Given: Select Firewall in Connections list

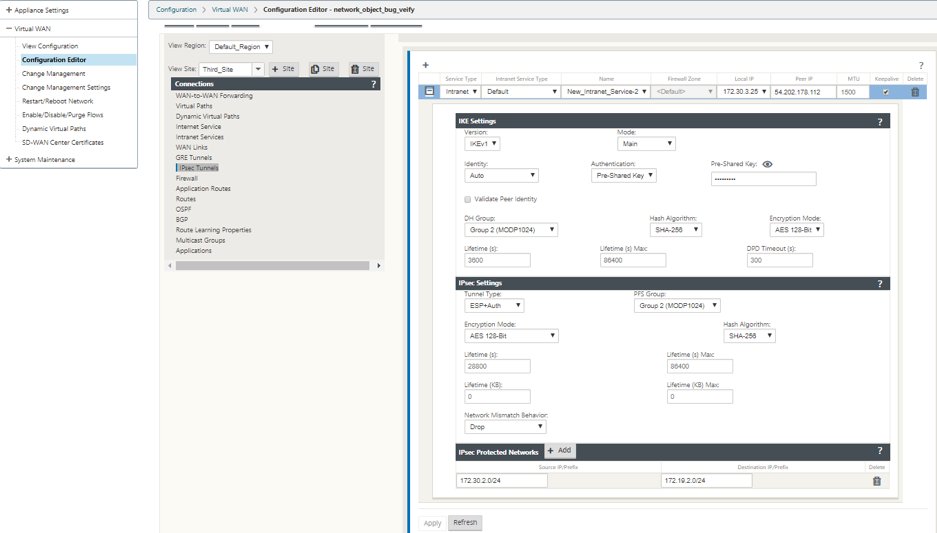Looking at the screenshot, I should point(186,178).
